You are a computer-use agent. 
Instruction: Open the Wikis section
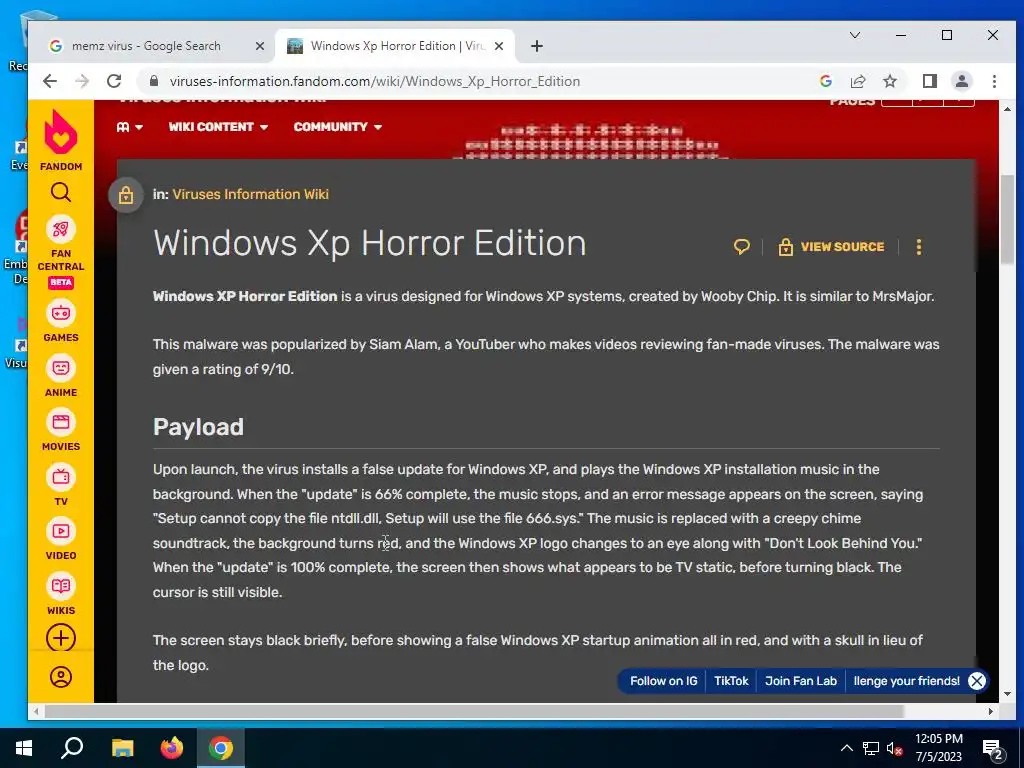[x=61, y=595]
